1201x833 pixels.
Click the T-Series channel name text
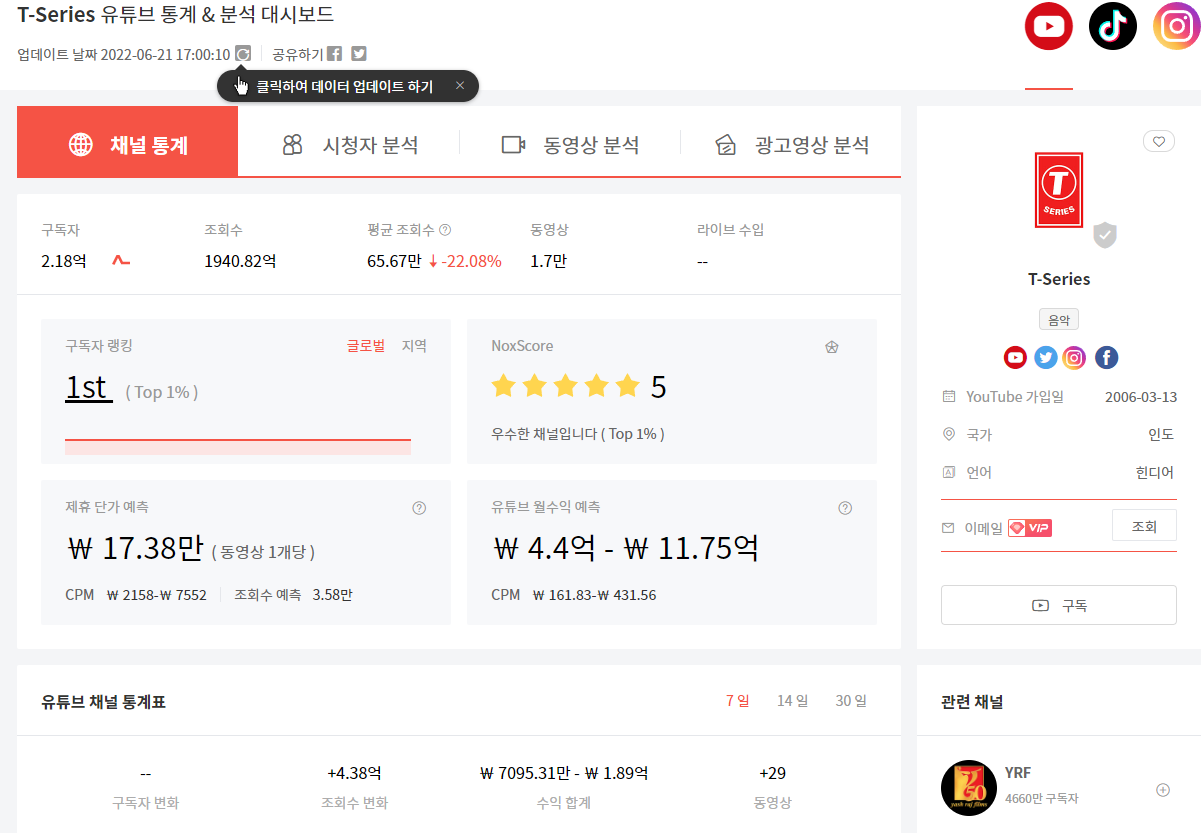click(x=1059, y=279)
